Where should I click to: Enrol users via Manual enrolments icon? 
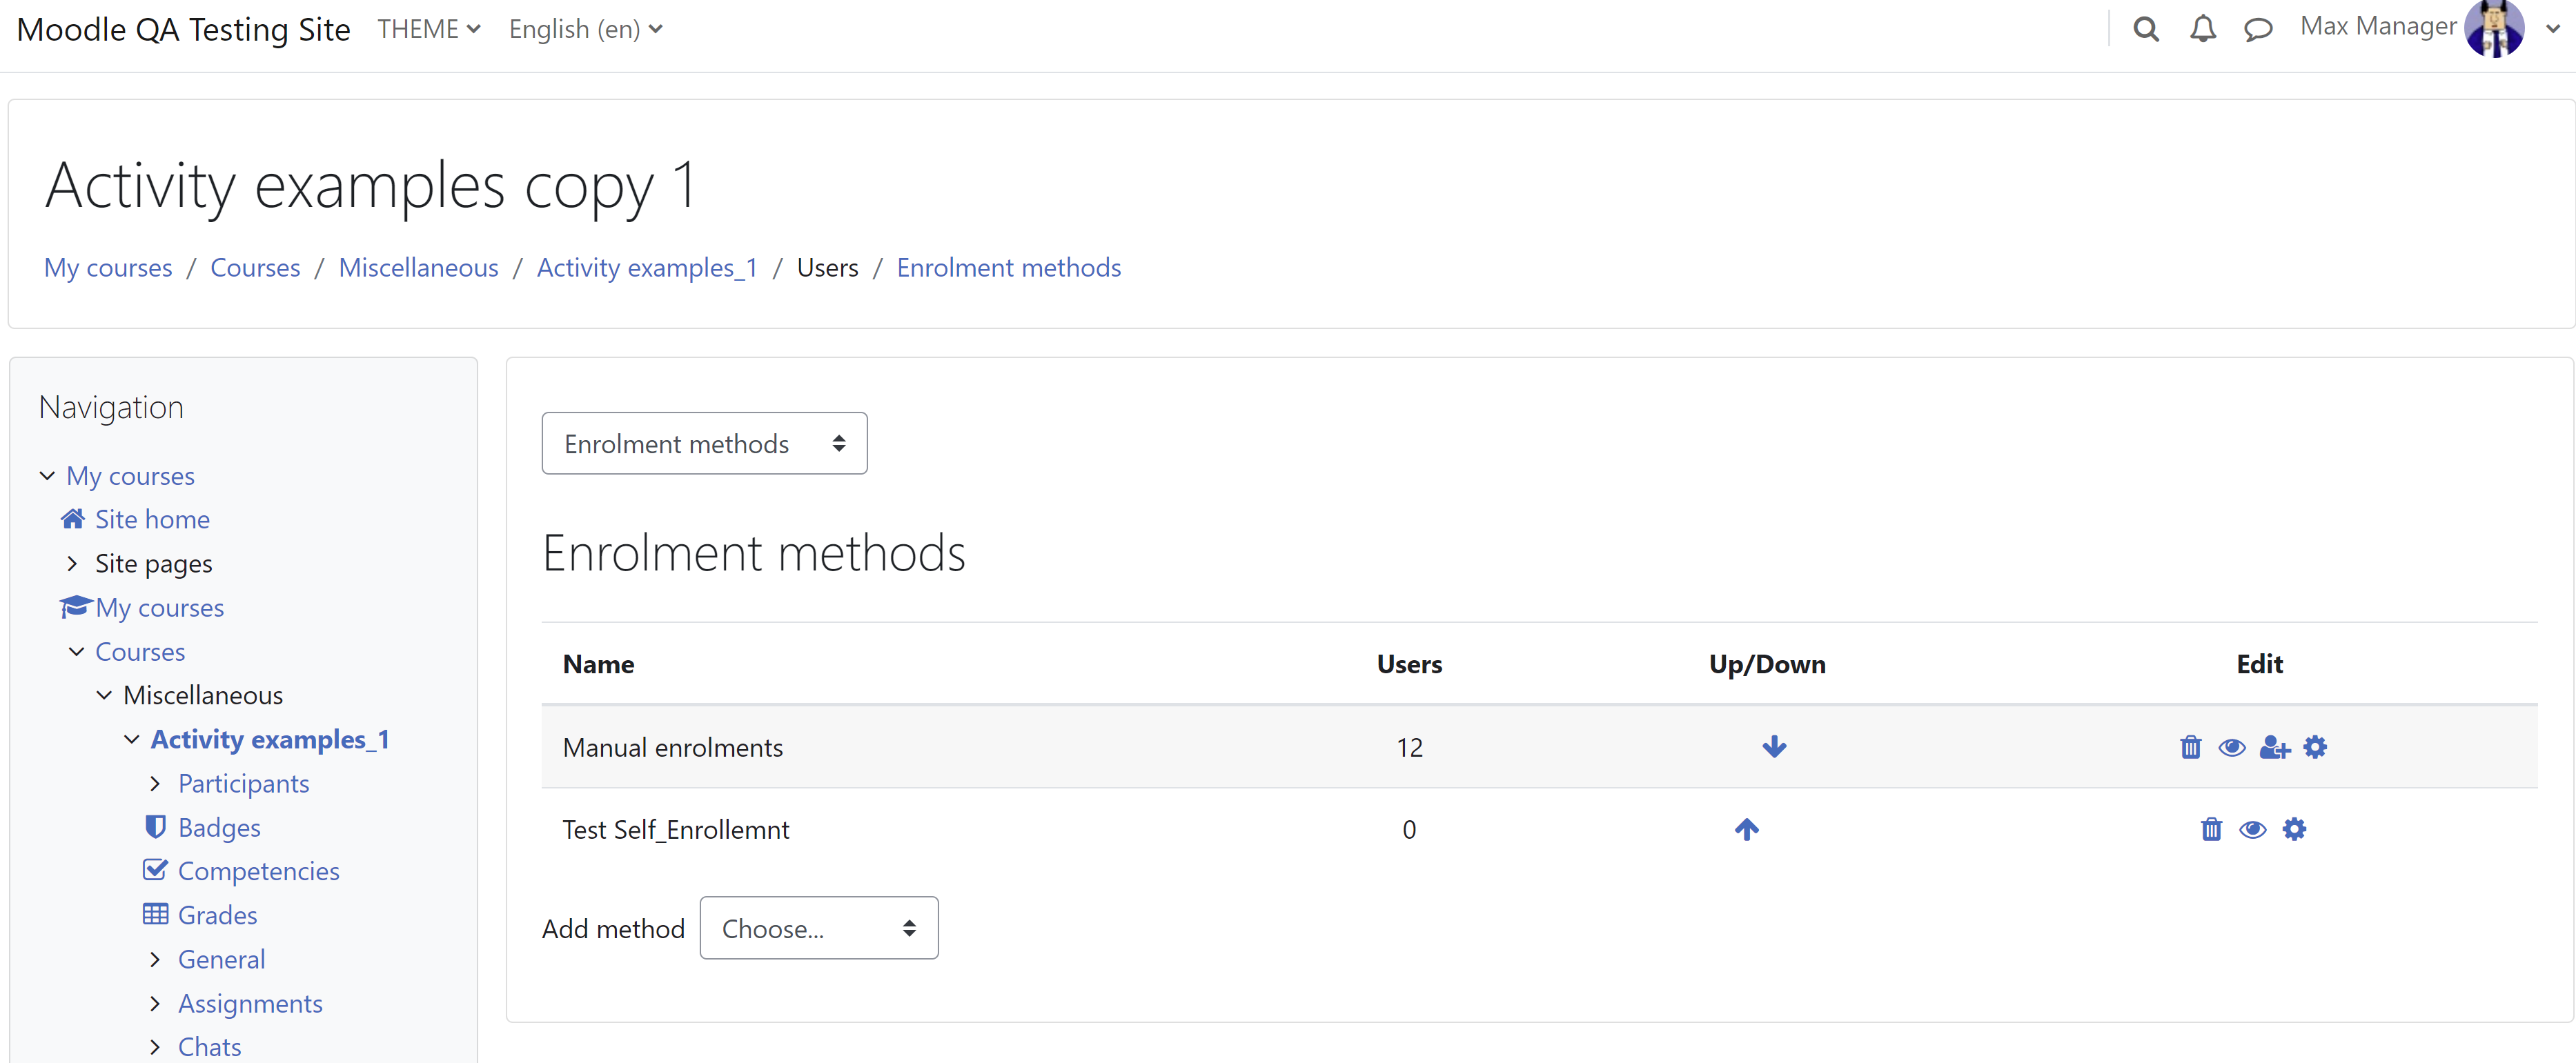click(x=2274, y=747)
